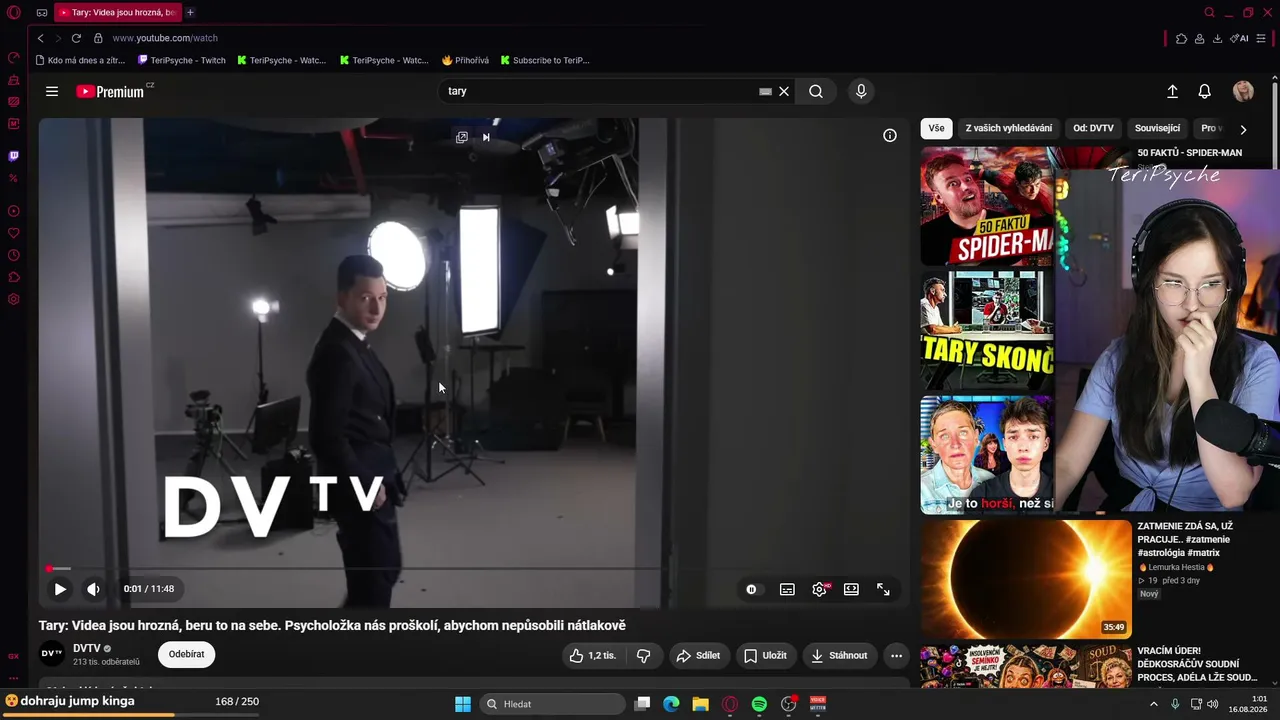Viewport: 1280px width, 720px height.
Task: Enter fullscreen video mode
Action: pos(883,589)
